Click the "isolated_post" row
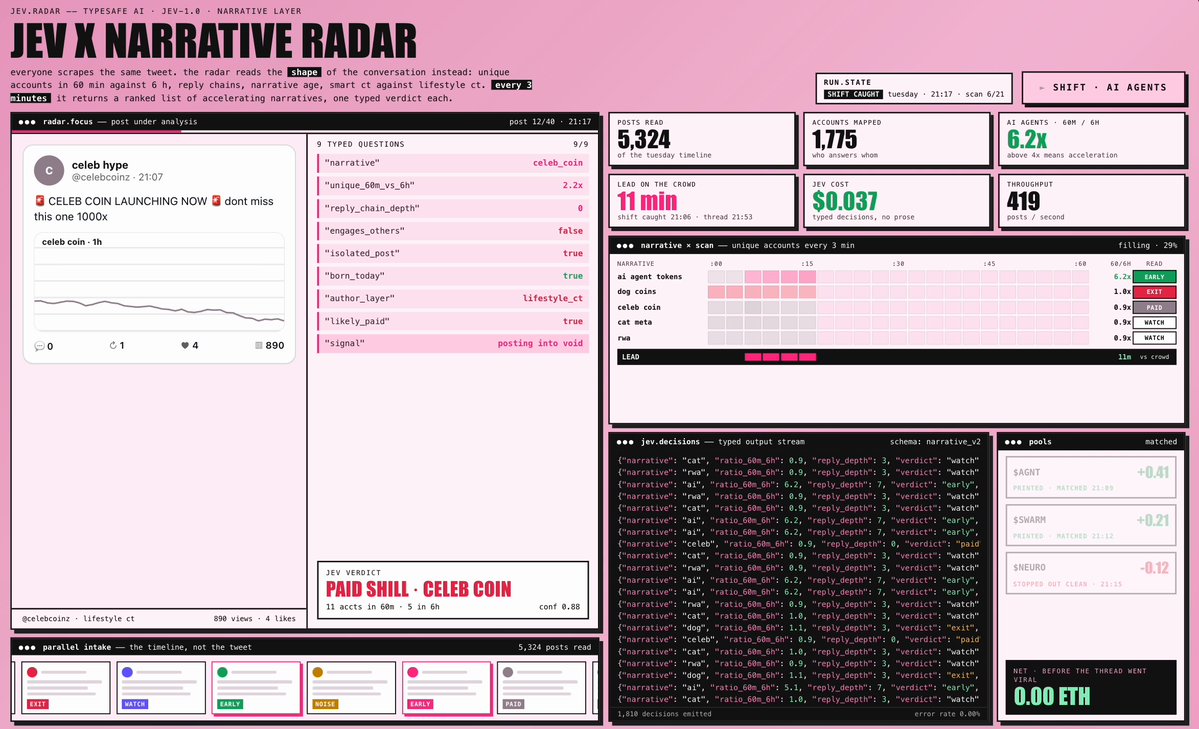1199x729 pixels. click(x=453, y=253)
